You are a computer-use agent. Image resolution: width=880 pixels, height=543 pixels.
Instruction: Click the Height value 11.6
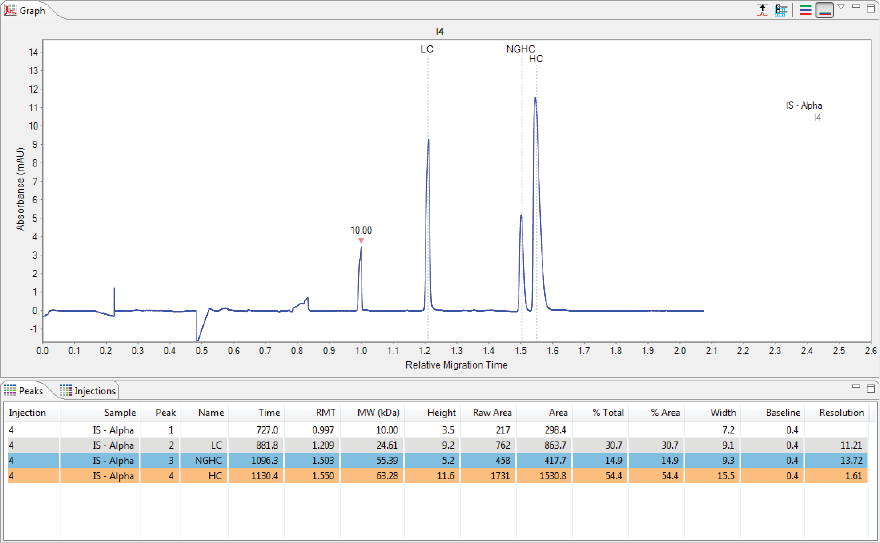[446, 476]
